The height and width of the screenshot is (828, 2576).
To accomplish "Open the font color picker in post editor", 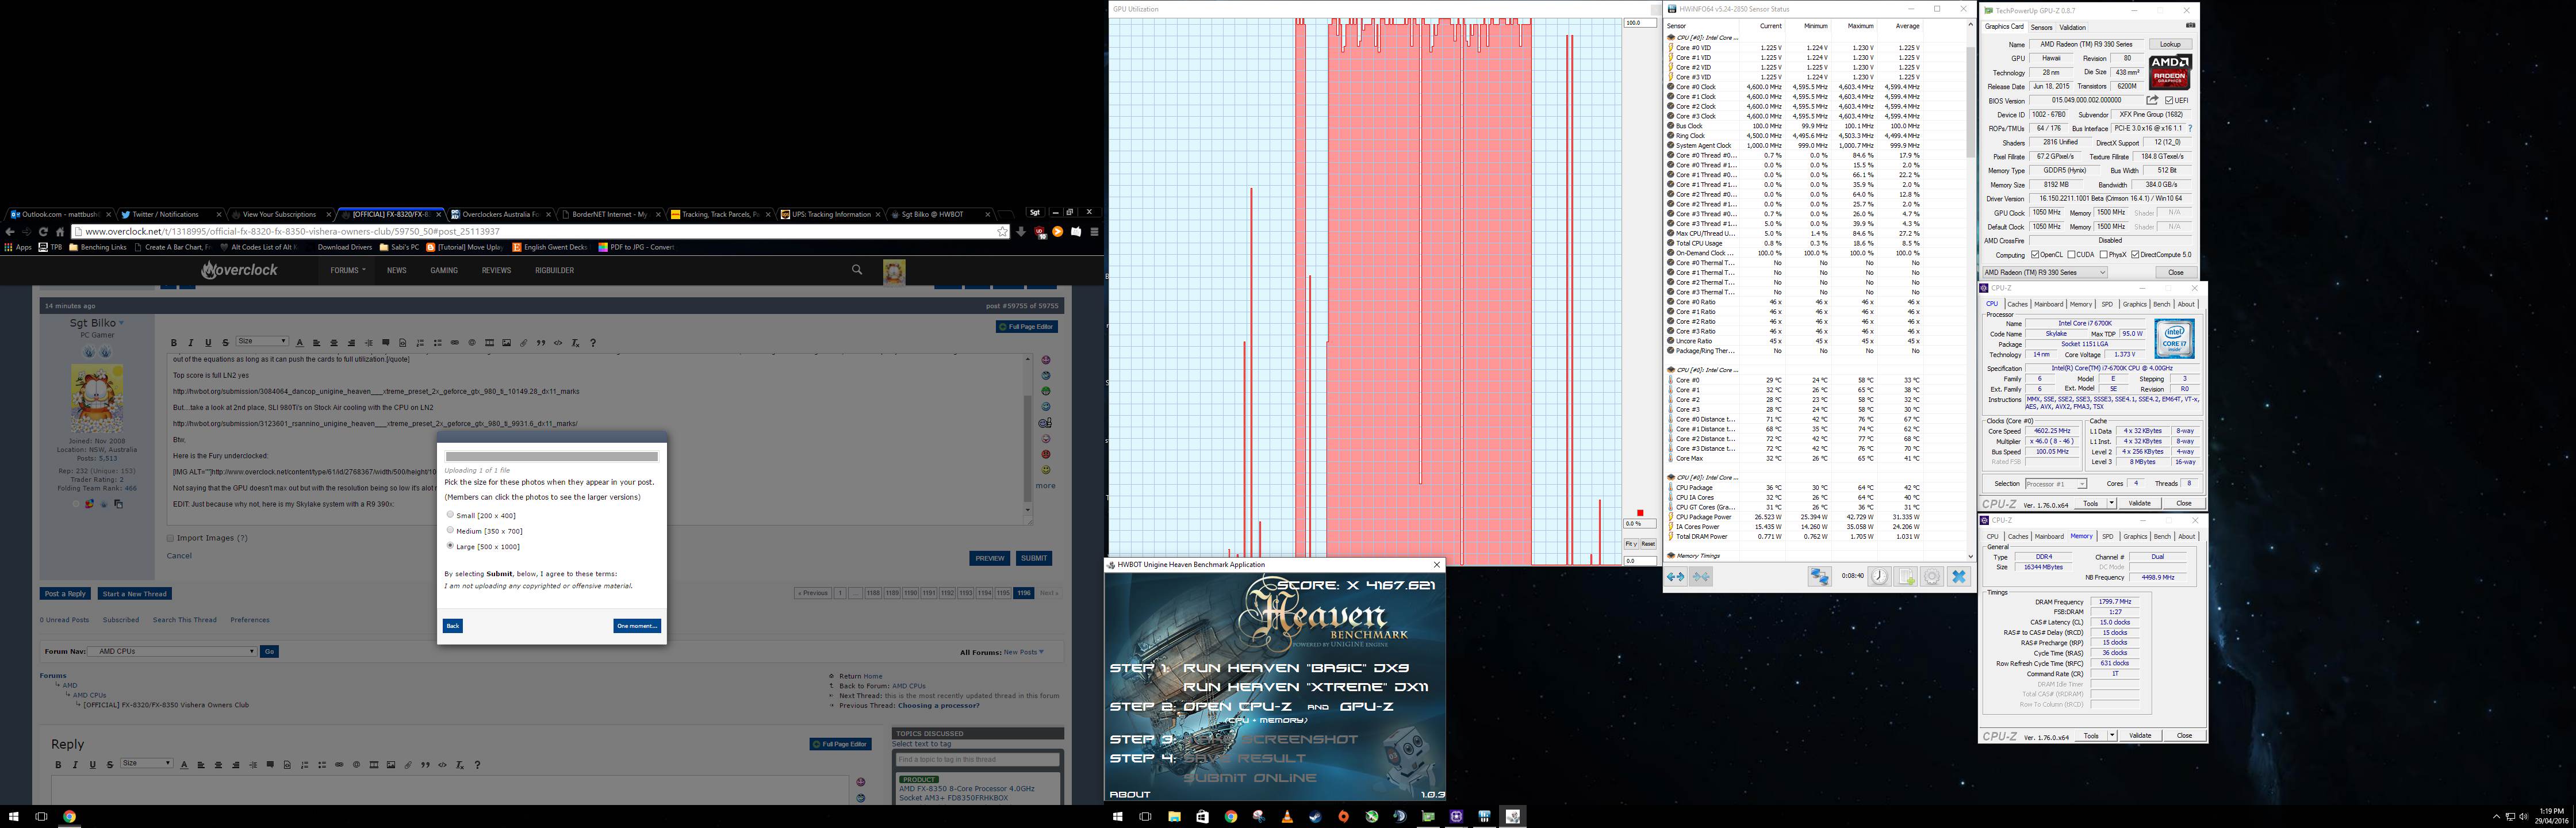I will [x=299, y=343].
